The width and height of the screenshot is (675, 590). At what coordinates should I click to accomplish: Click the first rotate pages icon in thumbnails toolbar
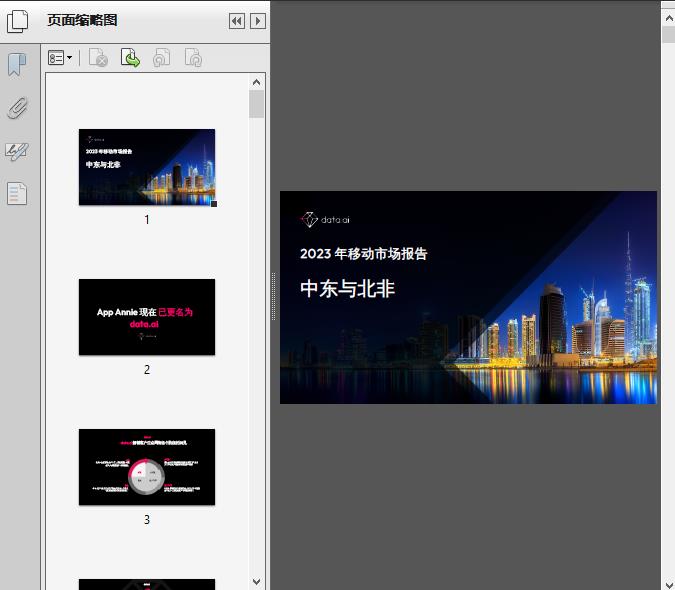point(161,58)
